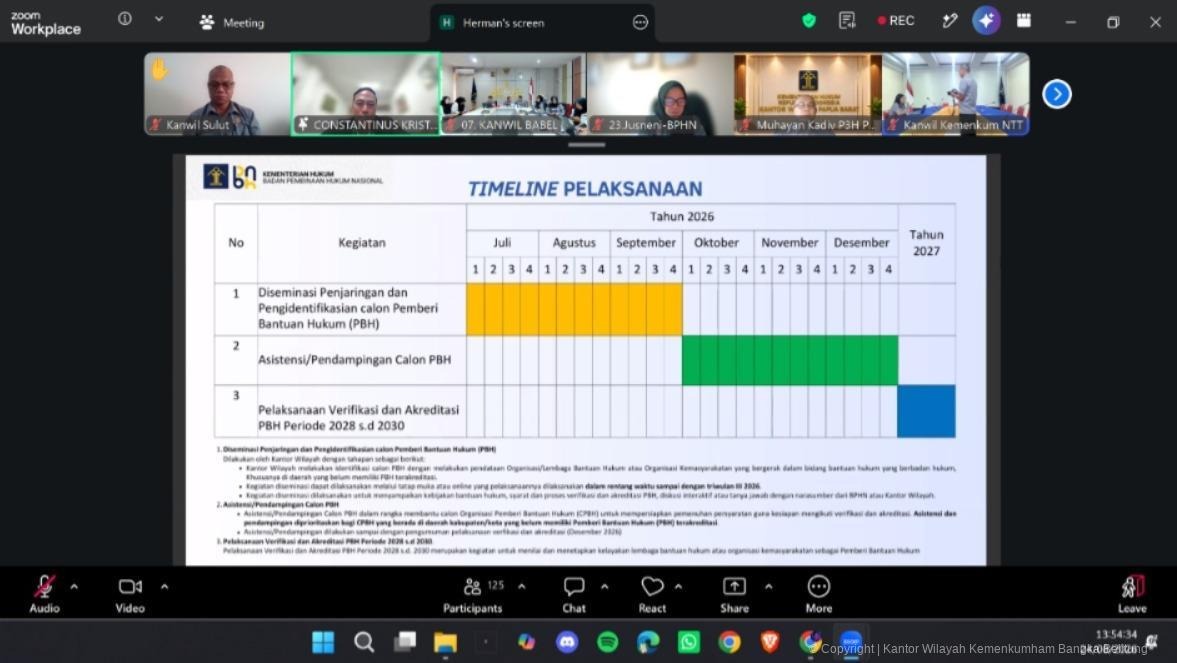Screen dimensions: 1177x663
Task: Click Asistensi/Pendampingan Calon PBH row text
Action: [x=354, y=360]
